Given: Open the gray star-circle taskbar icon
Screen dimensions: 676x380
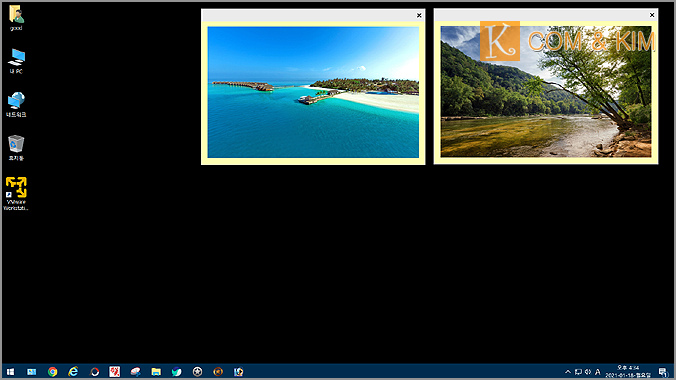Looking at the screenshot, I should tap(197, 371).
